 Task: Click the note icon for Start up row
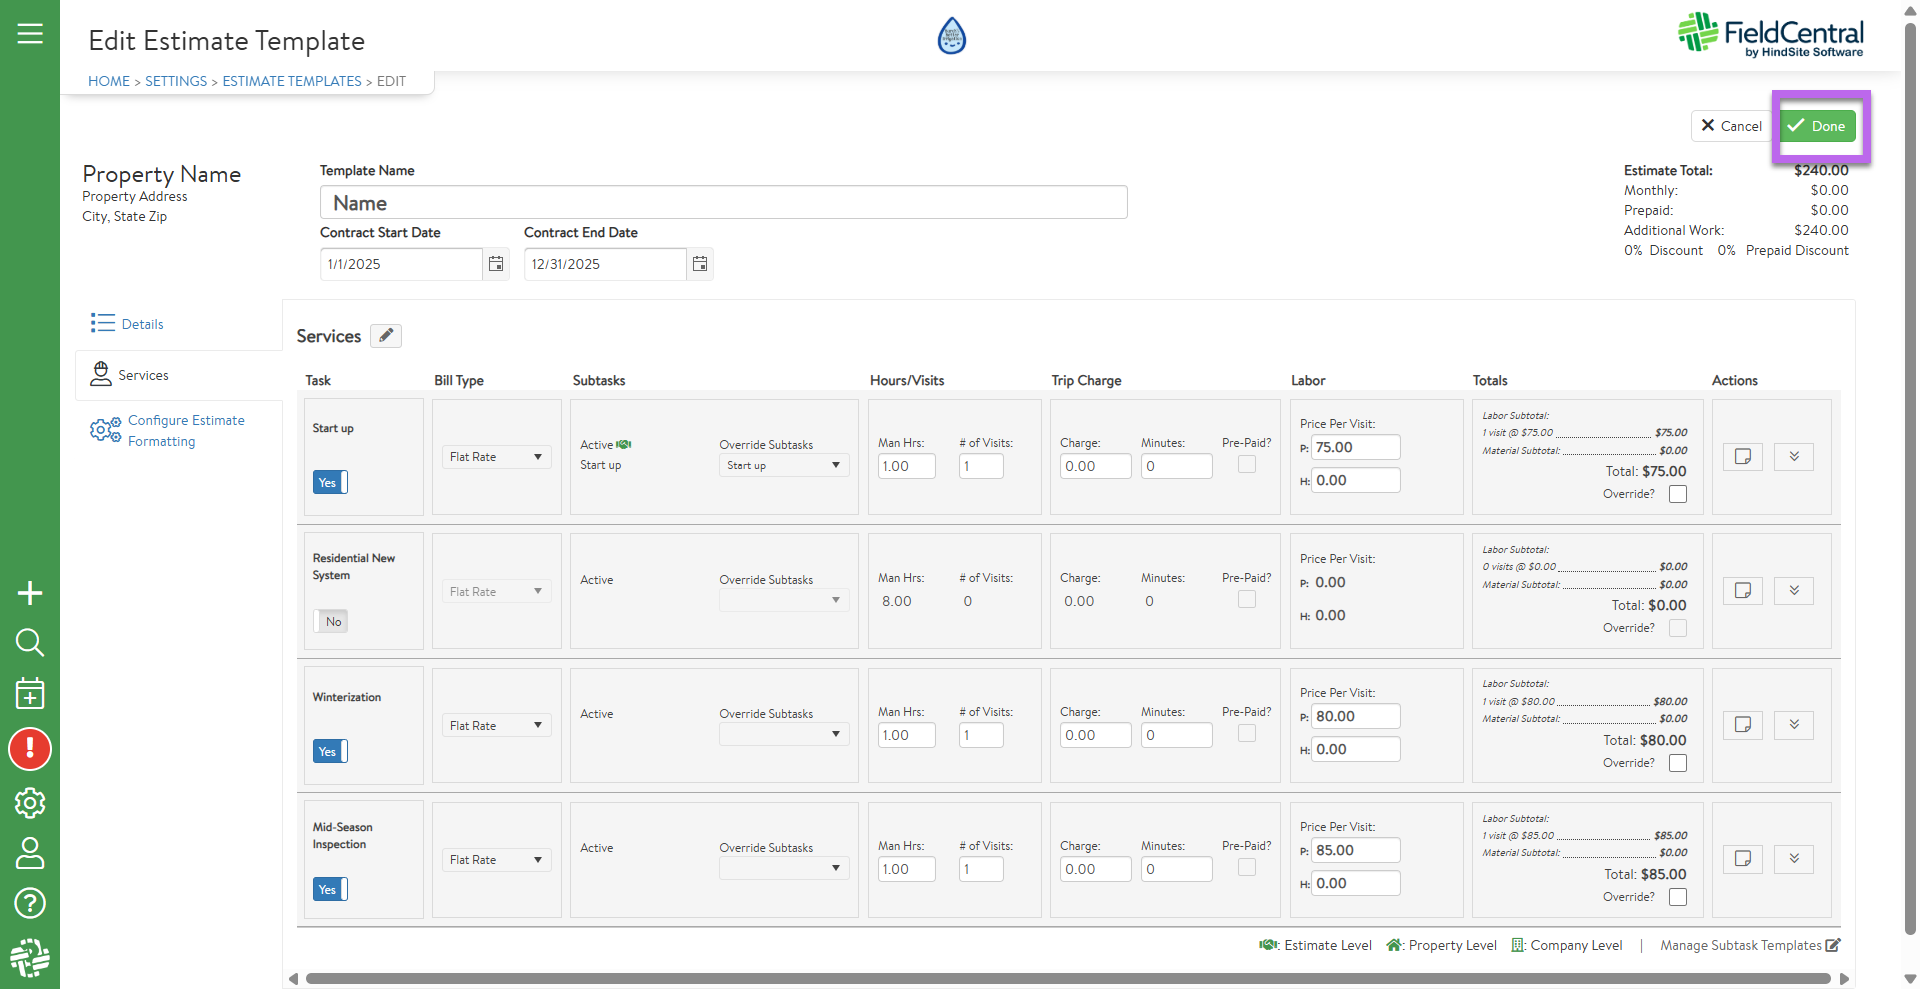point(1742,457)
